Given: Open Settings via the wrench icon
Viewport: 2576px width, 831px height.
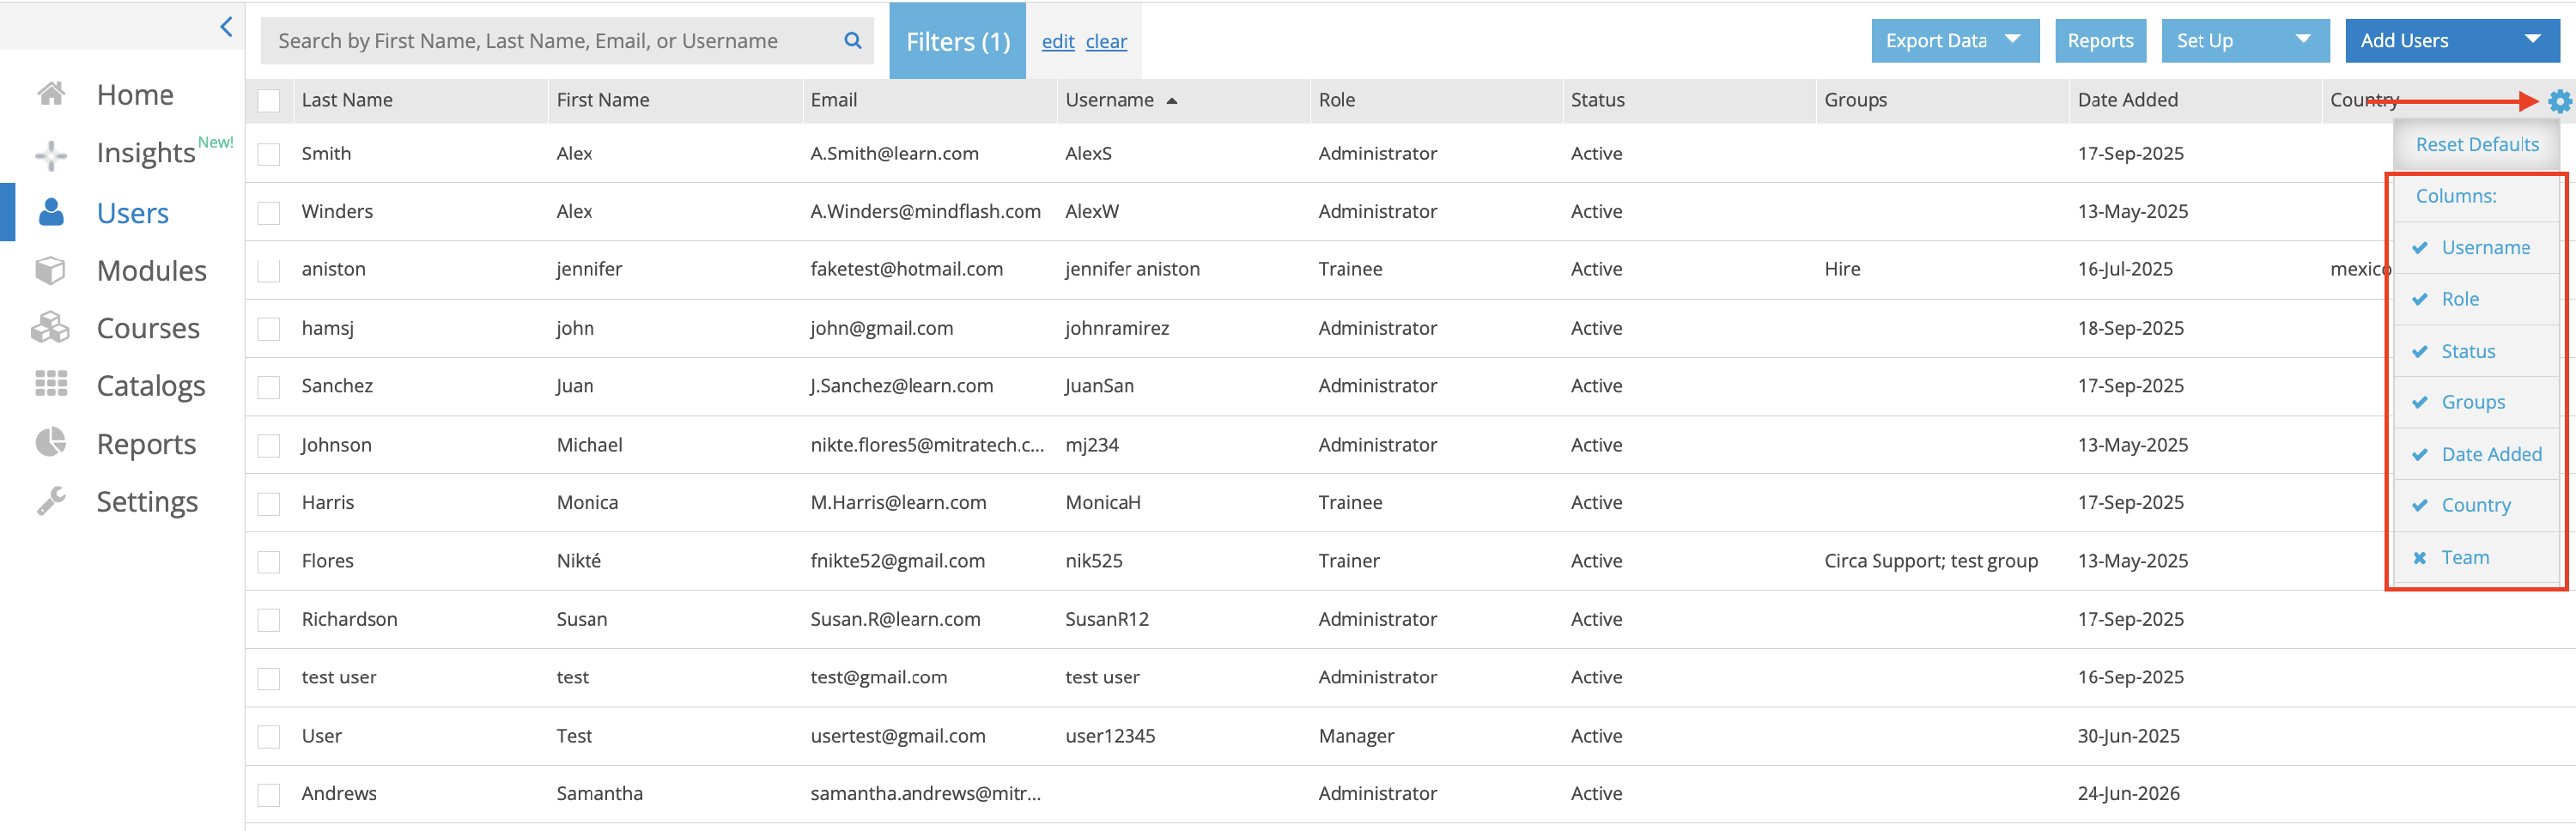Looking at the screenshot, I should click(51, 501).
